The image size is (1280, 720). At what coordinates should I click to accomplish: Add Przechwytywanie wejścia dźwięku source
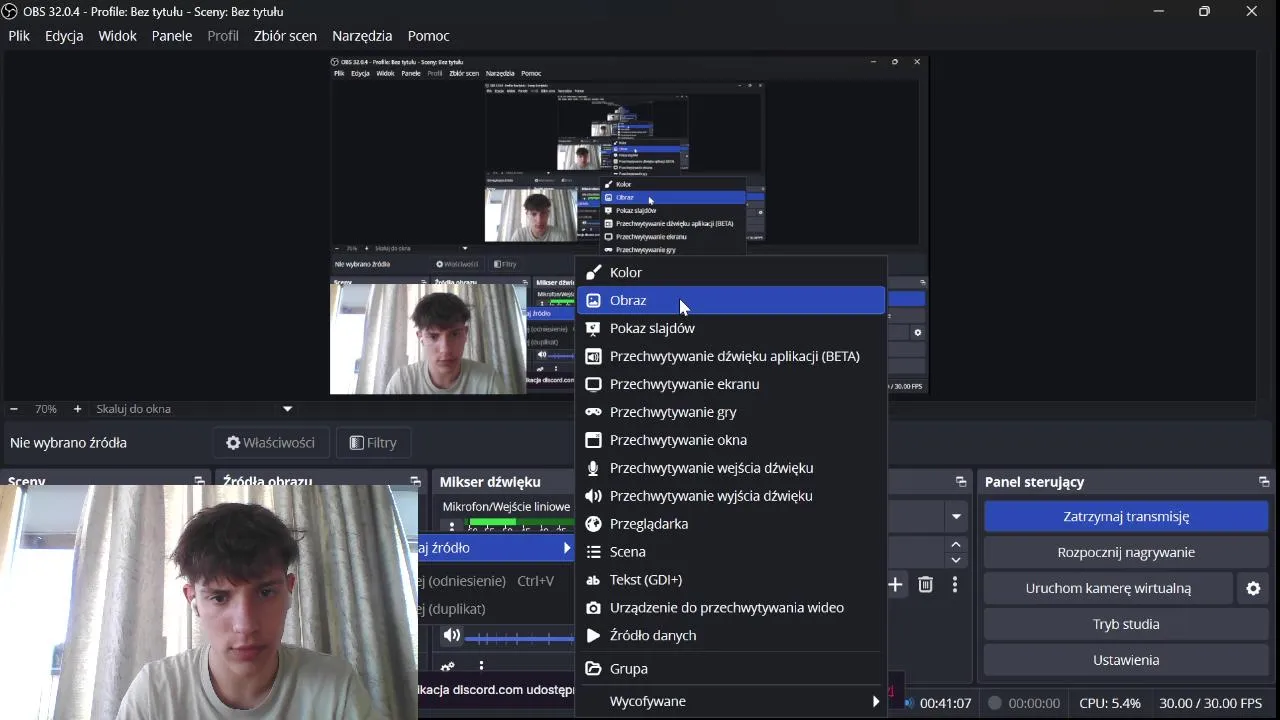731,468
